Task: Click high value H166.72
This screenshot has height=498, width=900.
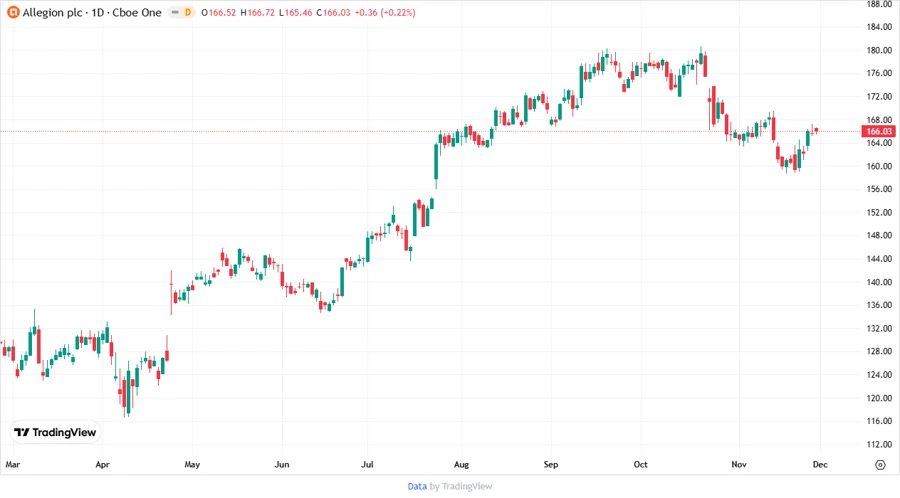Action: pyautogui.click(x=257, y=13)
